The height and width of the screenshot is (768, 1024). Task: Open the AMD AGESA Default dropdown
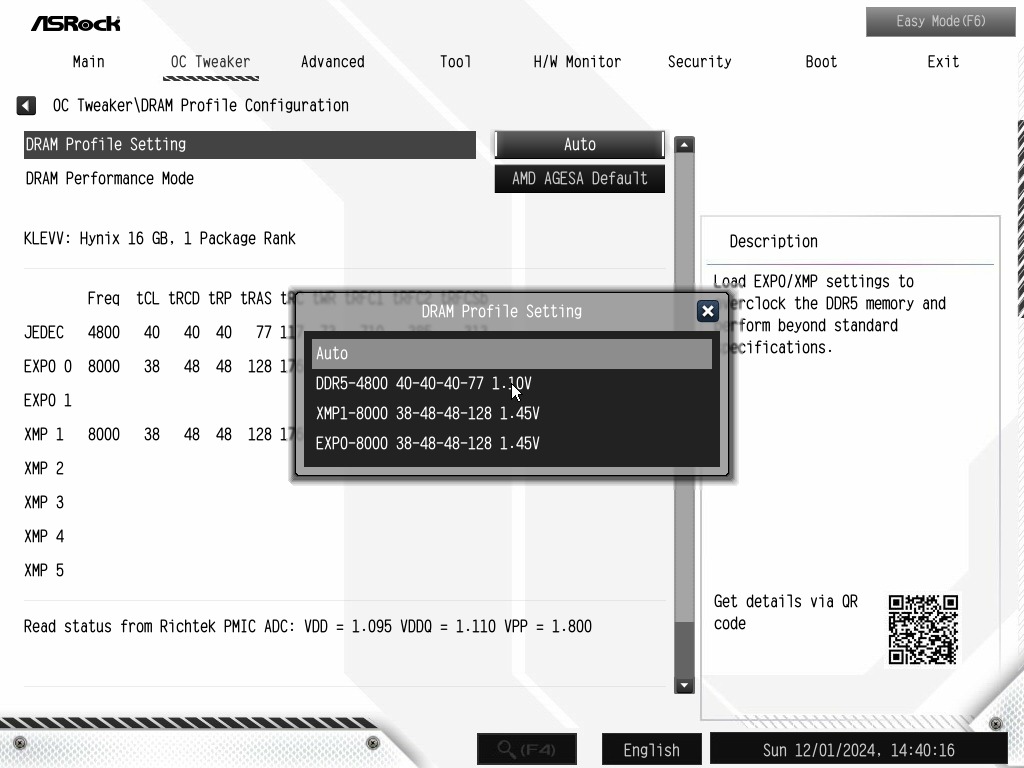point(579,178)
